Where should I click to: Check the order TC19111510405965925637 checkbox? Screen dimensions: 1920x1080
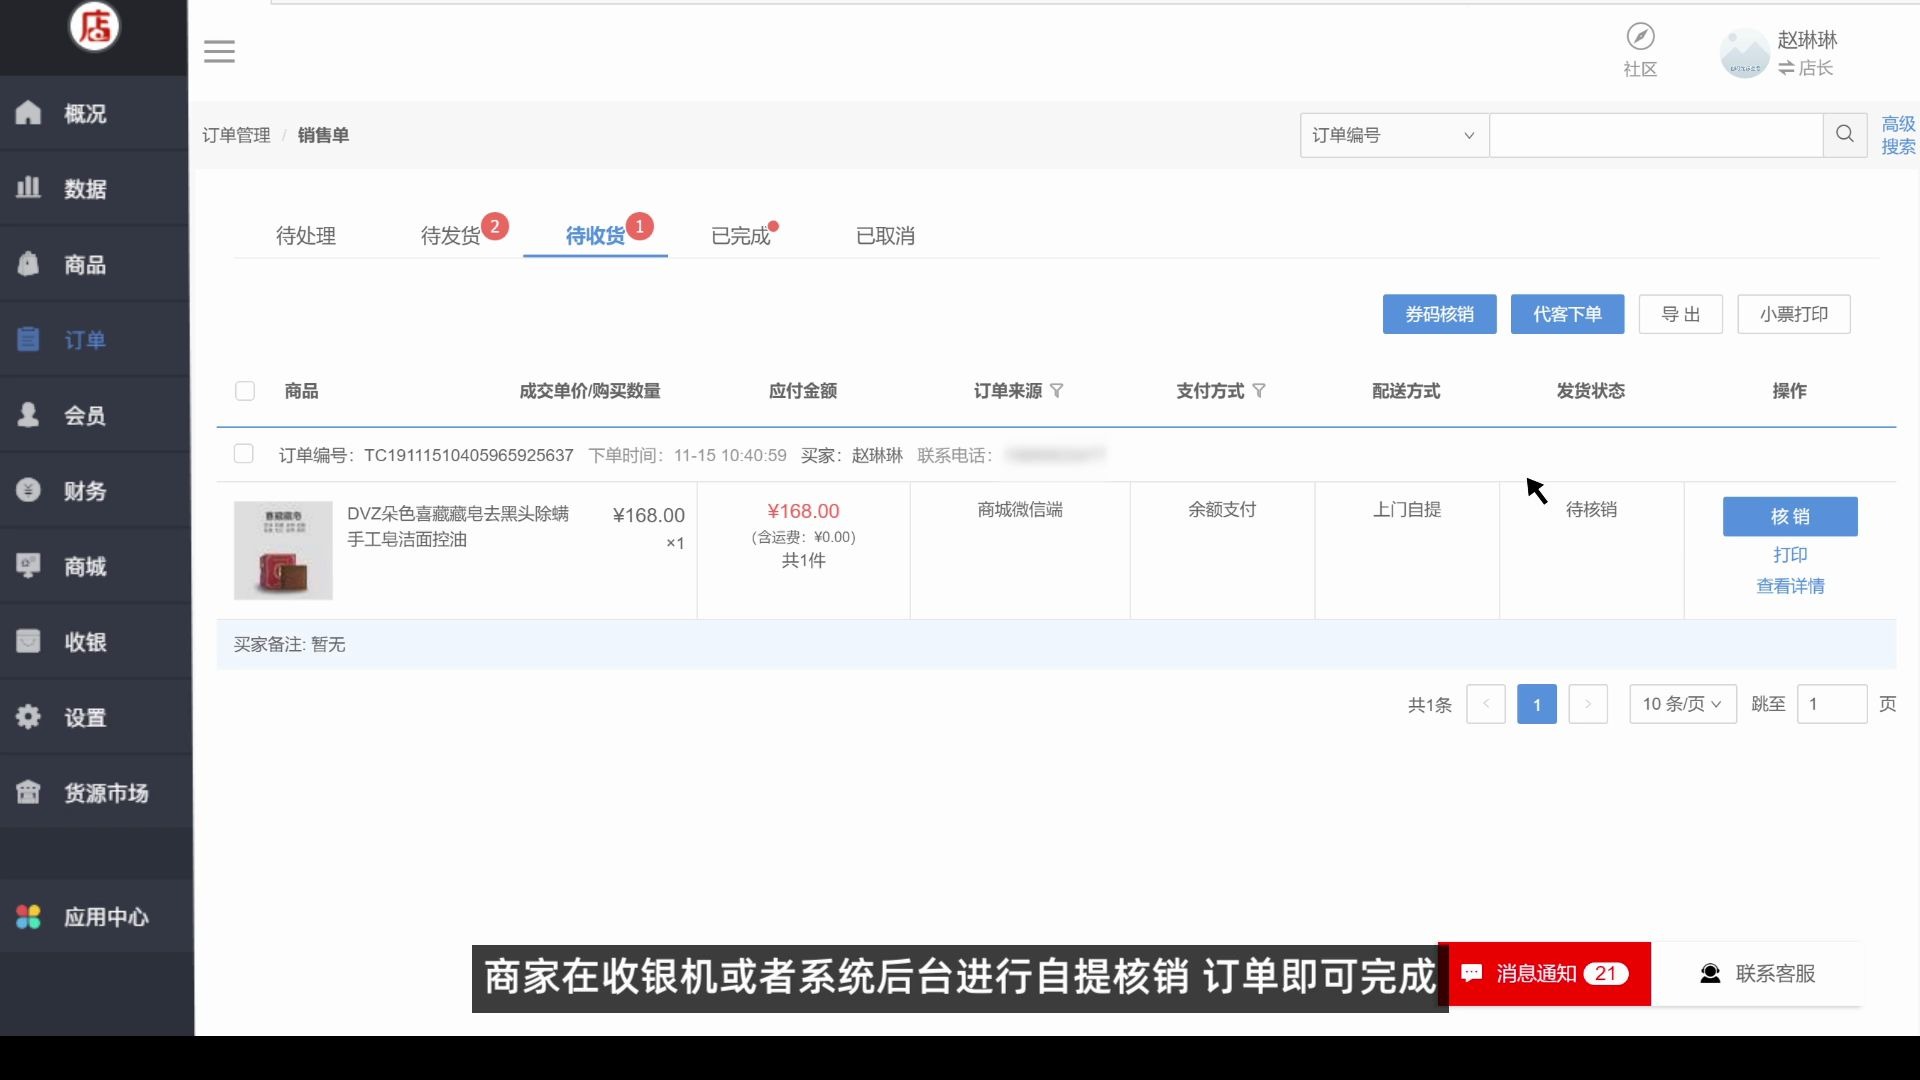coord(243,454)
